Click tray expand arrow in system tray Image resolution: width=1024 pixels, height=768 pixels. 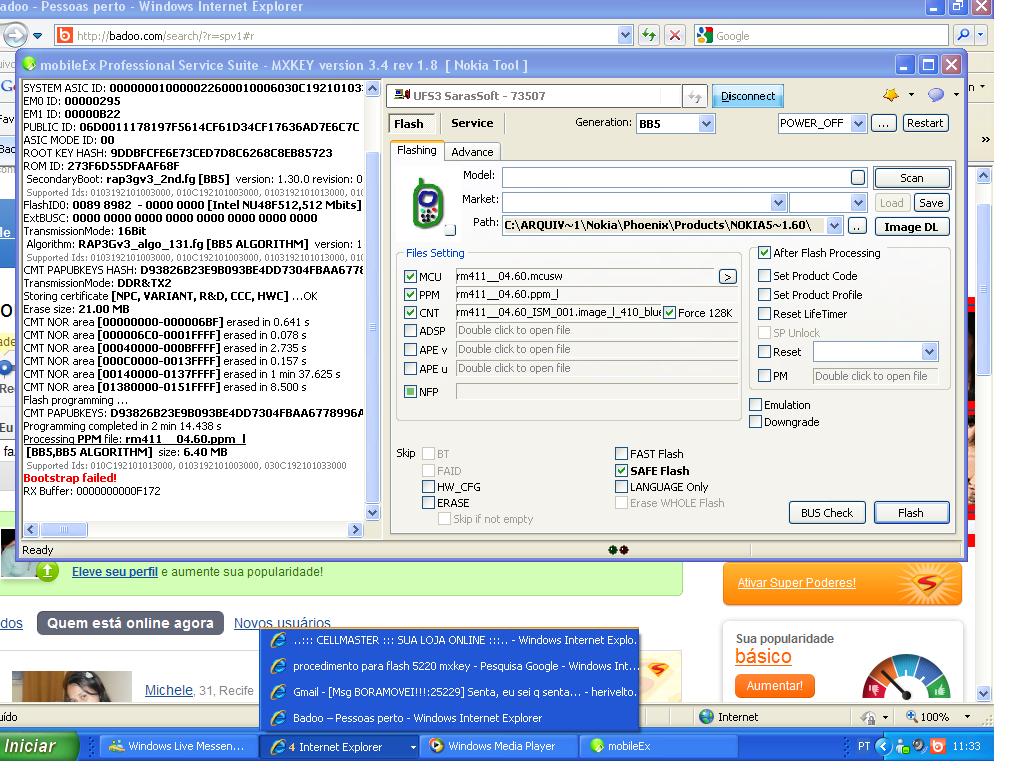(883, 746)
